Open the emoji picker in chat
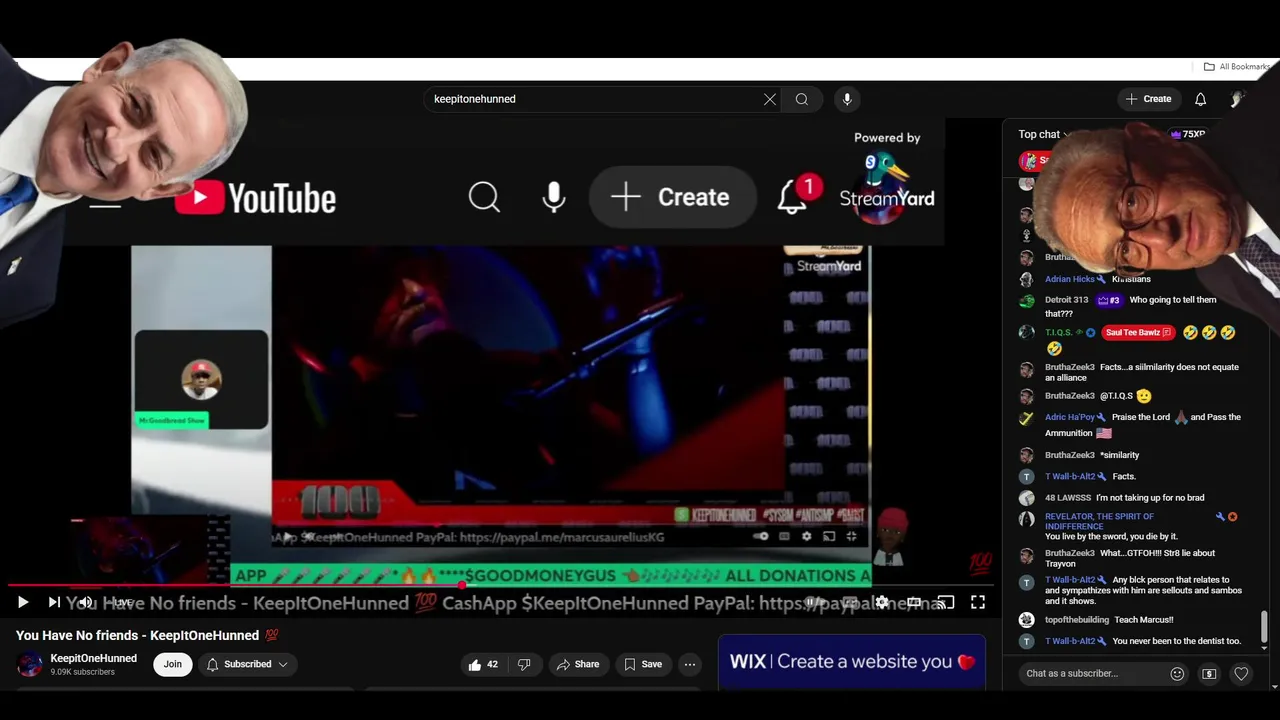 tap(1177, 674)
